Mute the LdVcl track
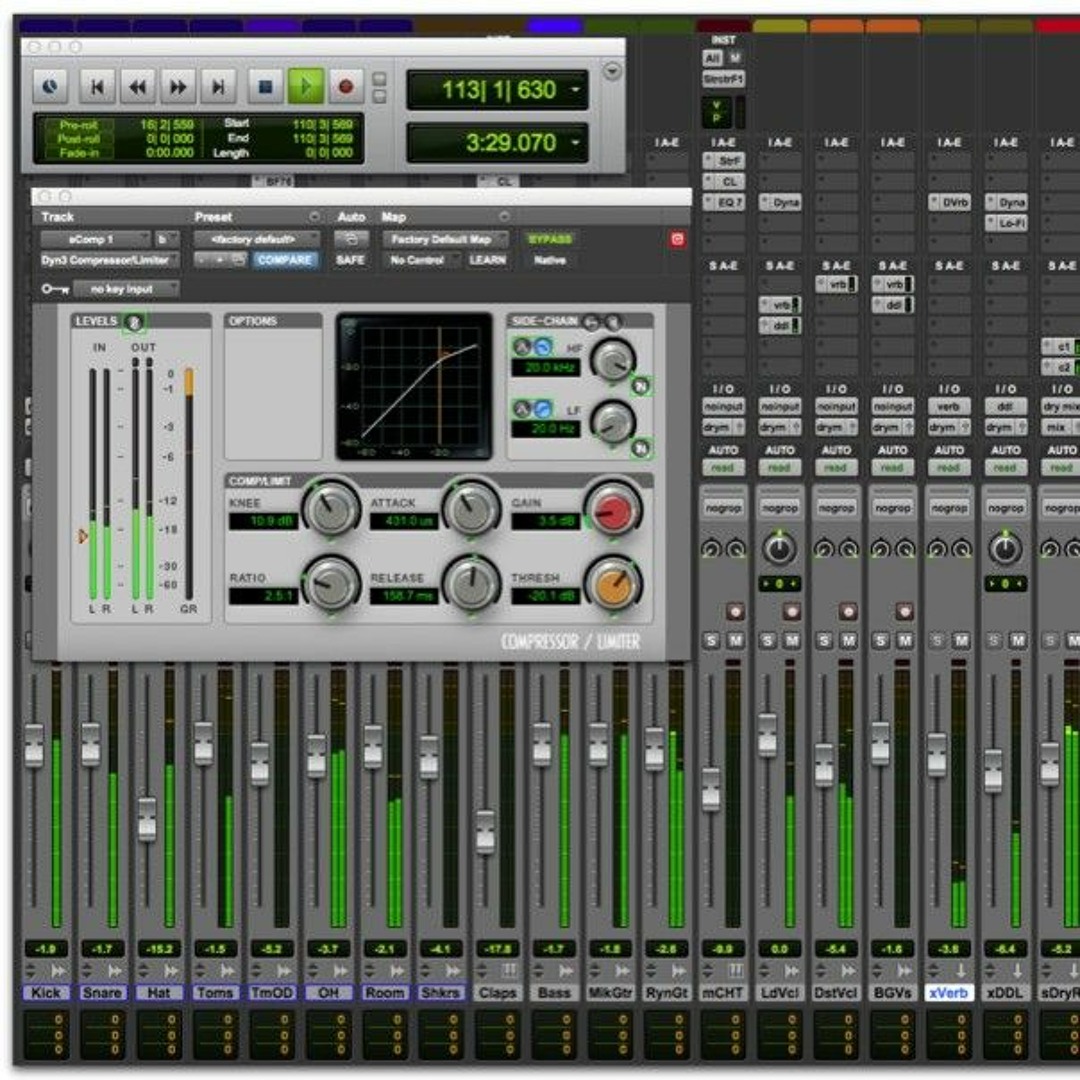1080x1080 pixels. [792, 640]
